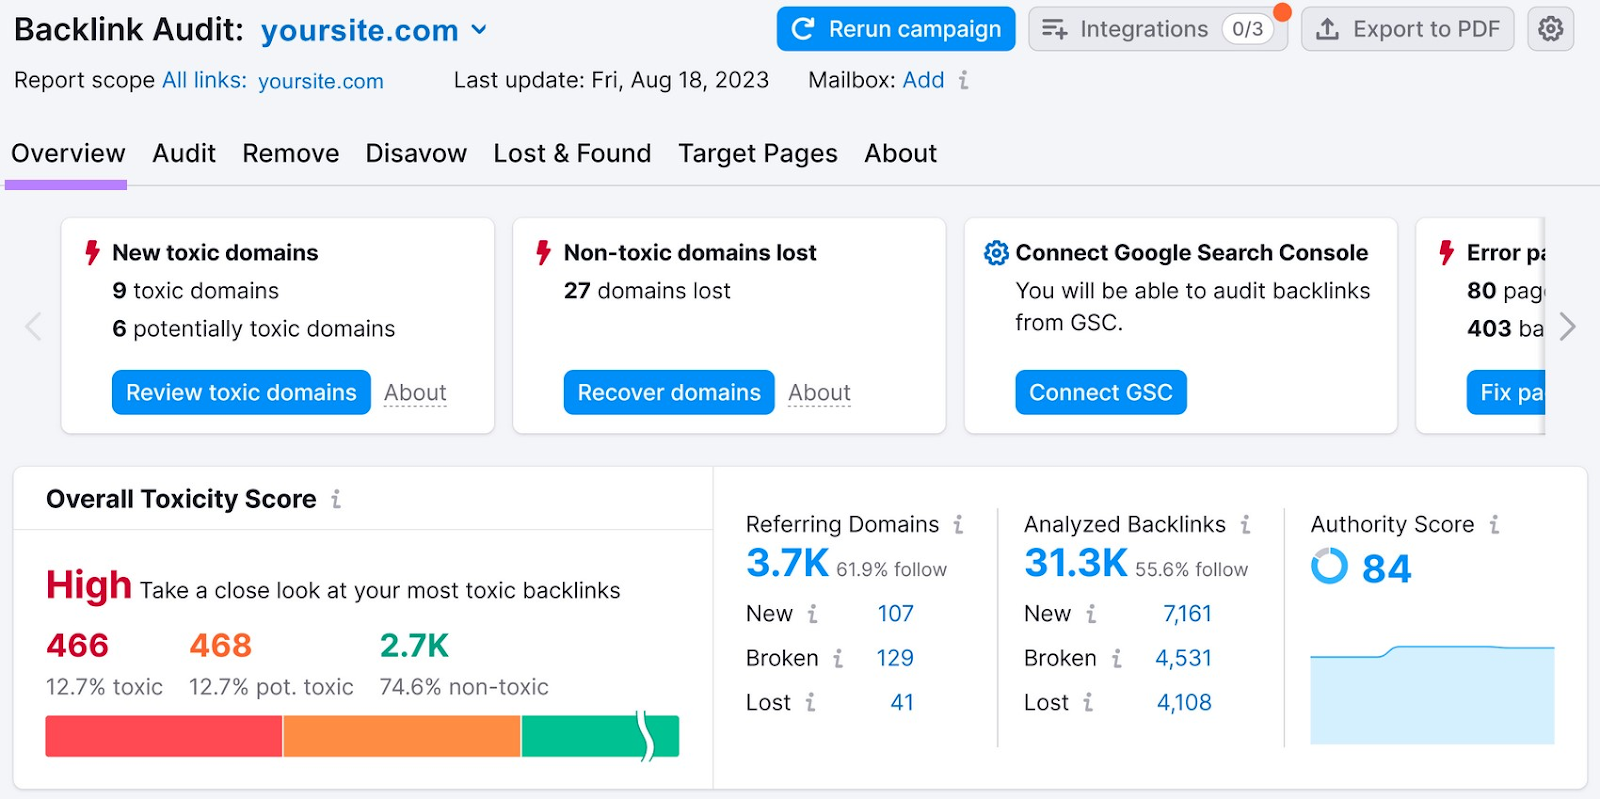Click the orange potentially toxic bar segment

pyautogui.click(x=402, y=736)
